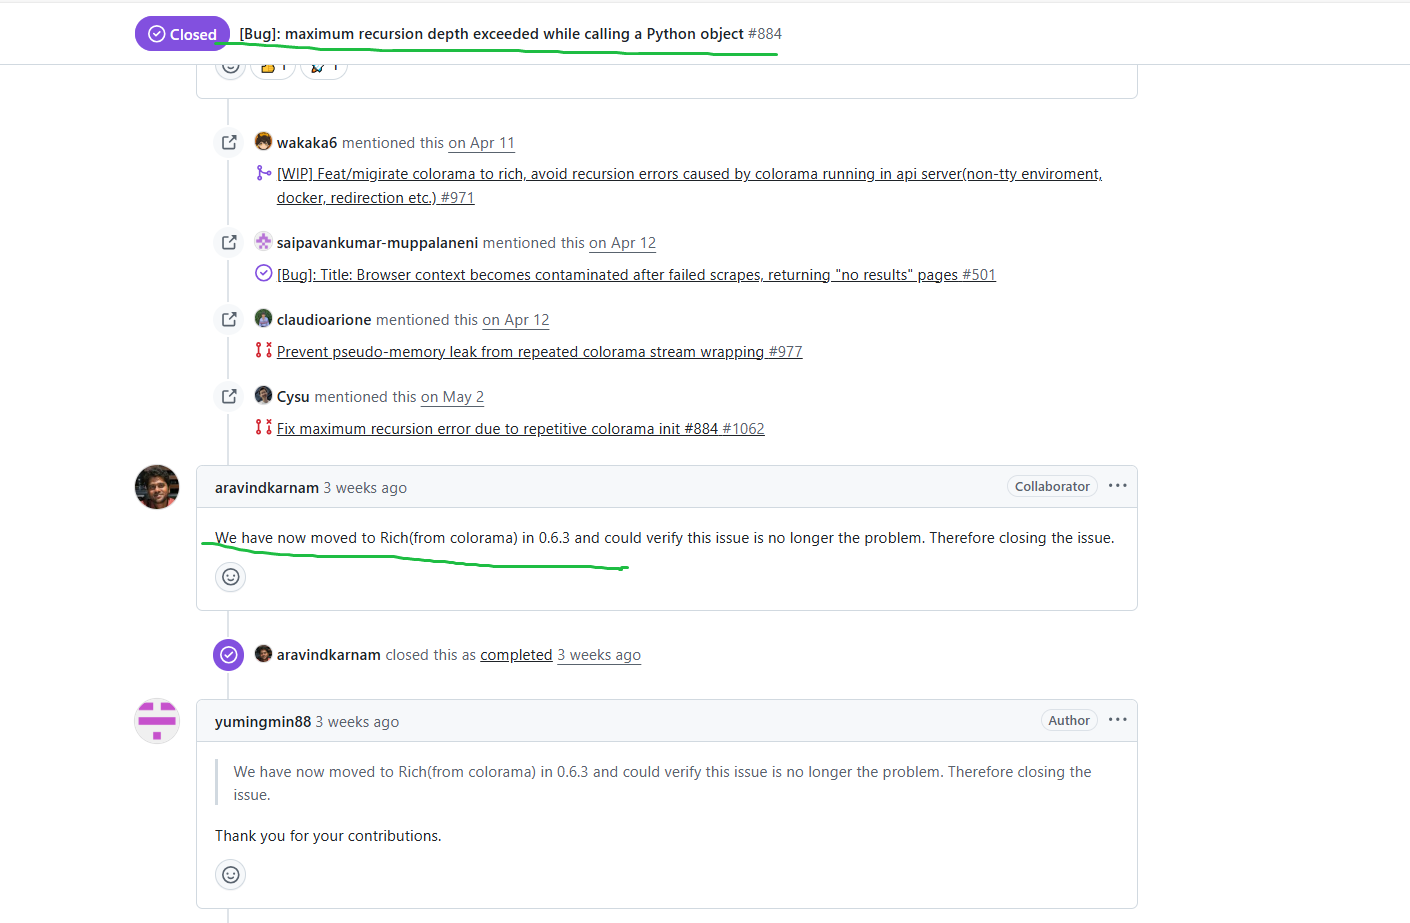Viewport: 1410px width, 923px height.
Task: Click the cross-reference icon beside wakaka6's mention
Action: pyautogui.click(x=228, y=141)
